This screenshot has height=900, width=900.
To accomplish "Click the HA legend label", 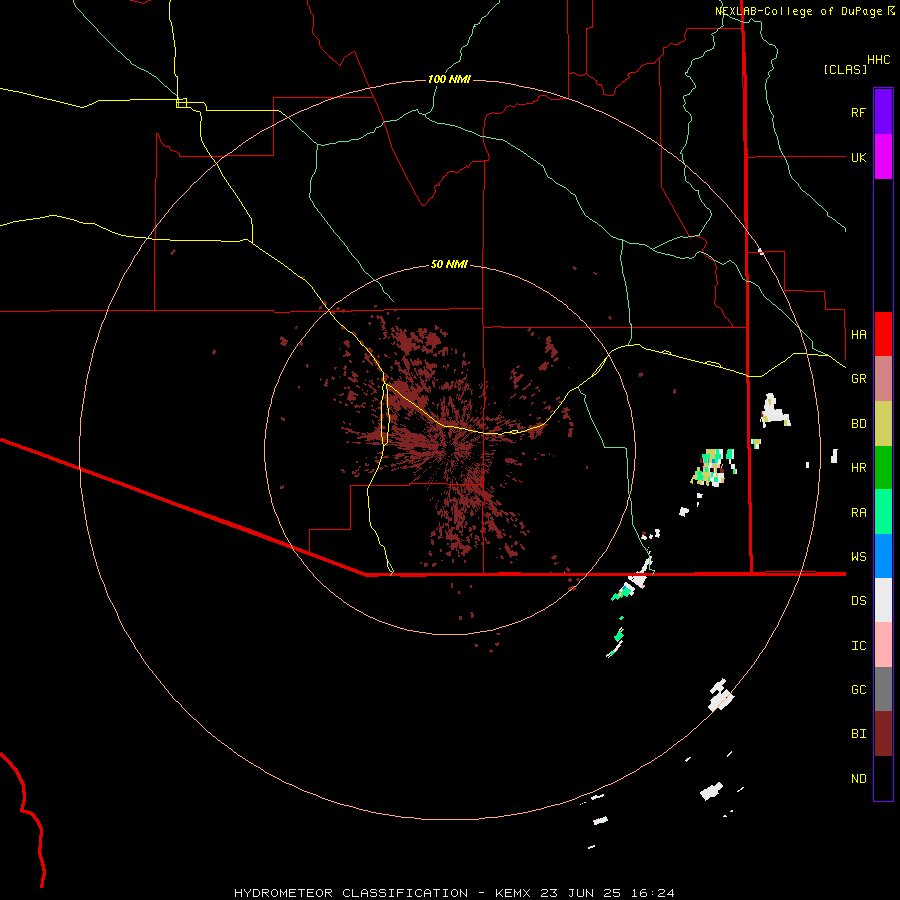I will tap(858, 334).
